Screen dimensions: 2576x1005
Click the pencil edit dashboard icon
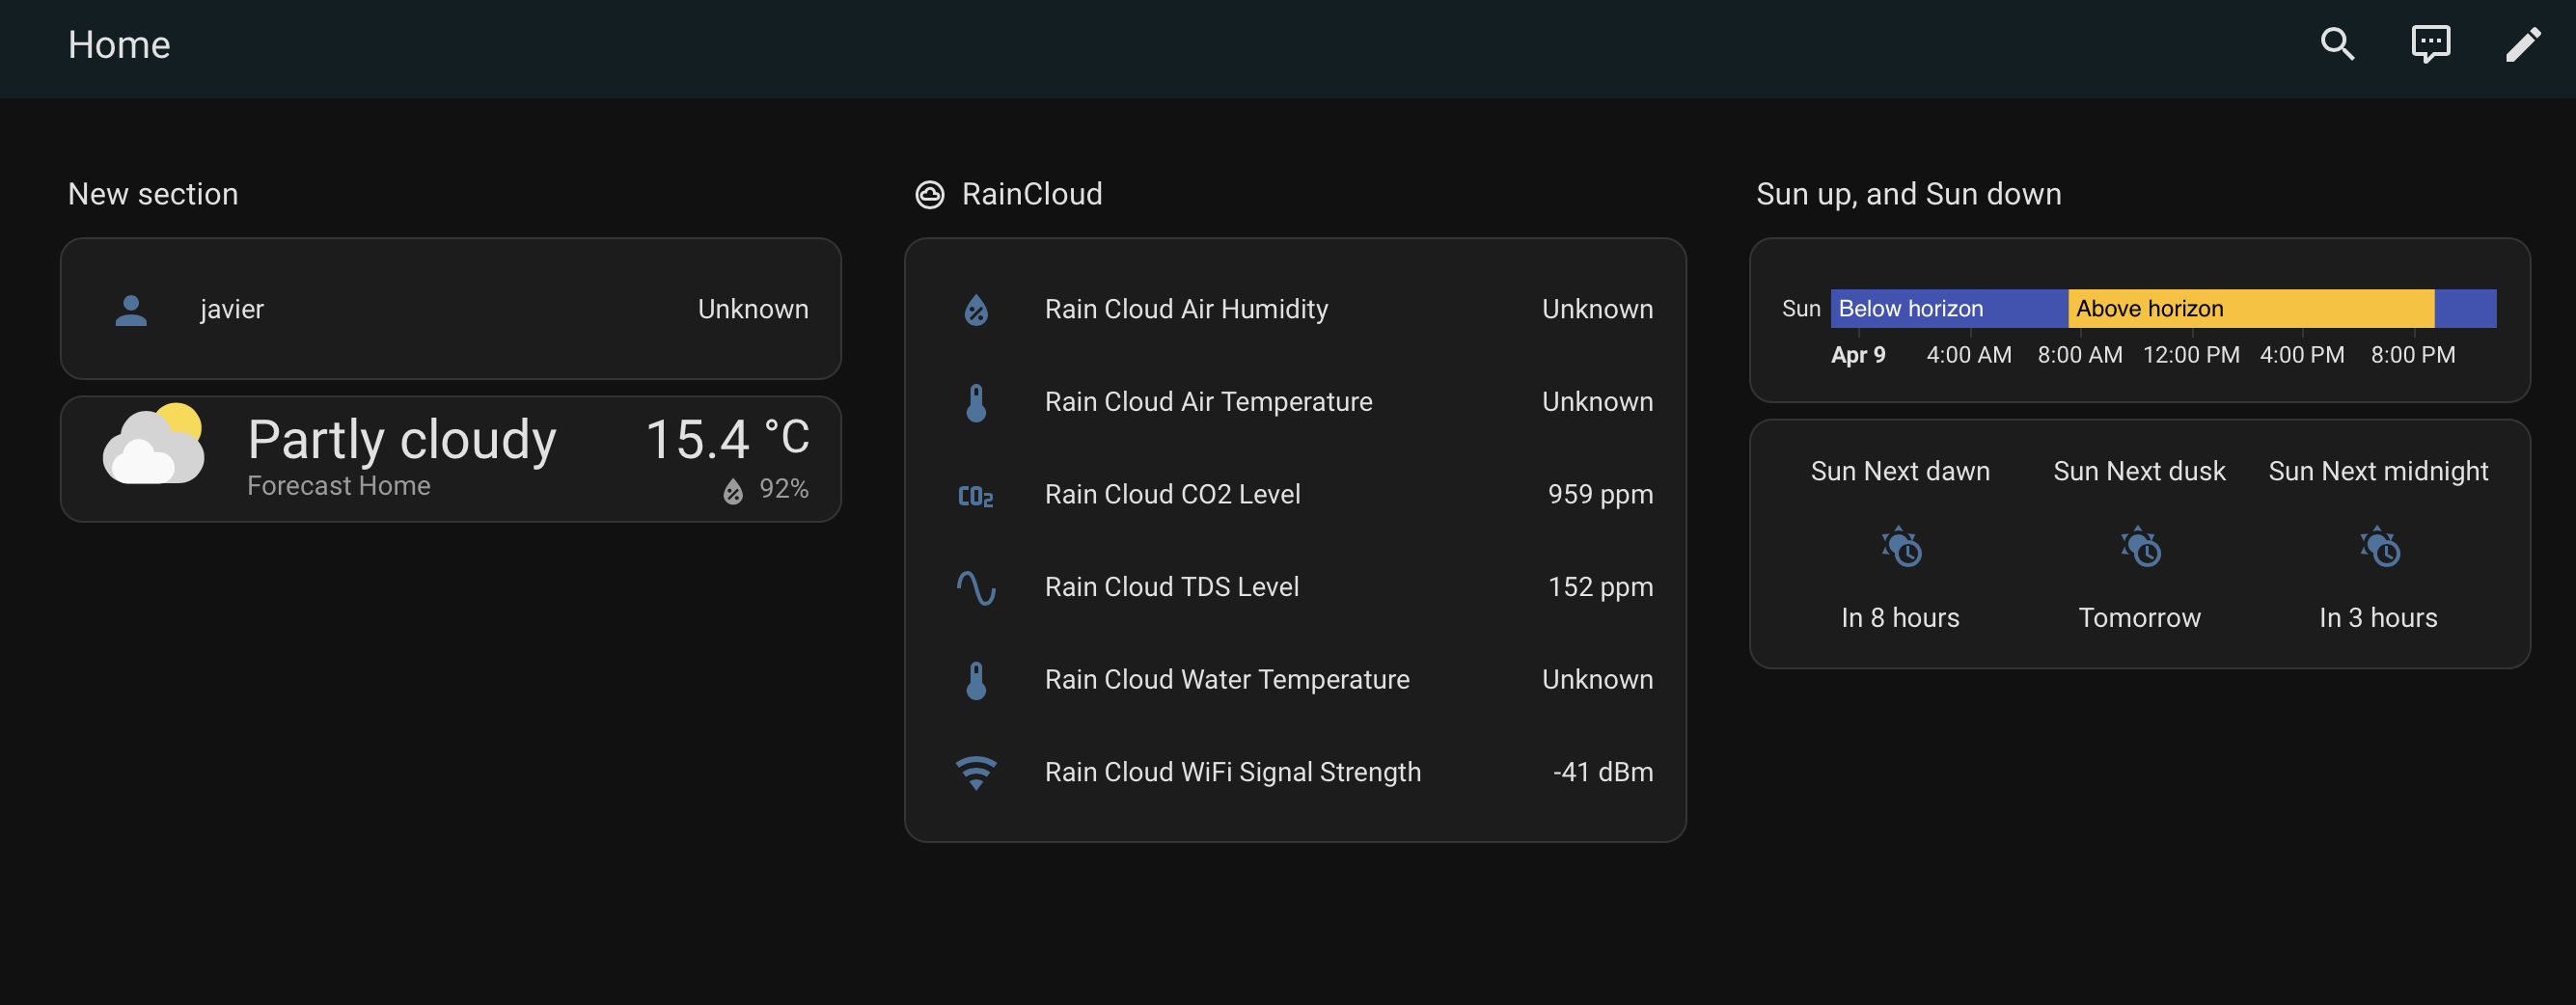pyautogui.click(x=2522, y=44)
